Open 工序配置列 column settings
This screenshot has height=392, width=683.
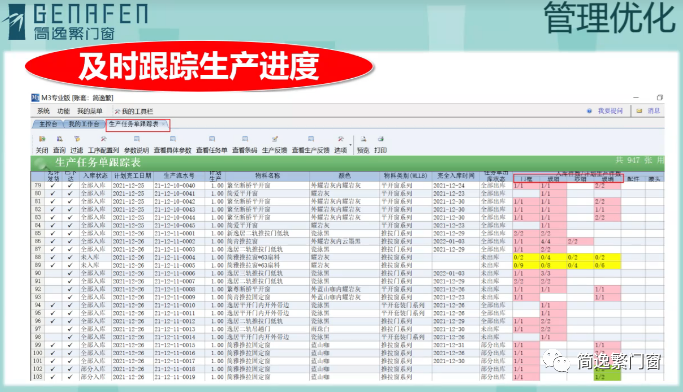point(103,145)
